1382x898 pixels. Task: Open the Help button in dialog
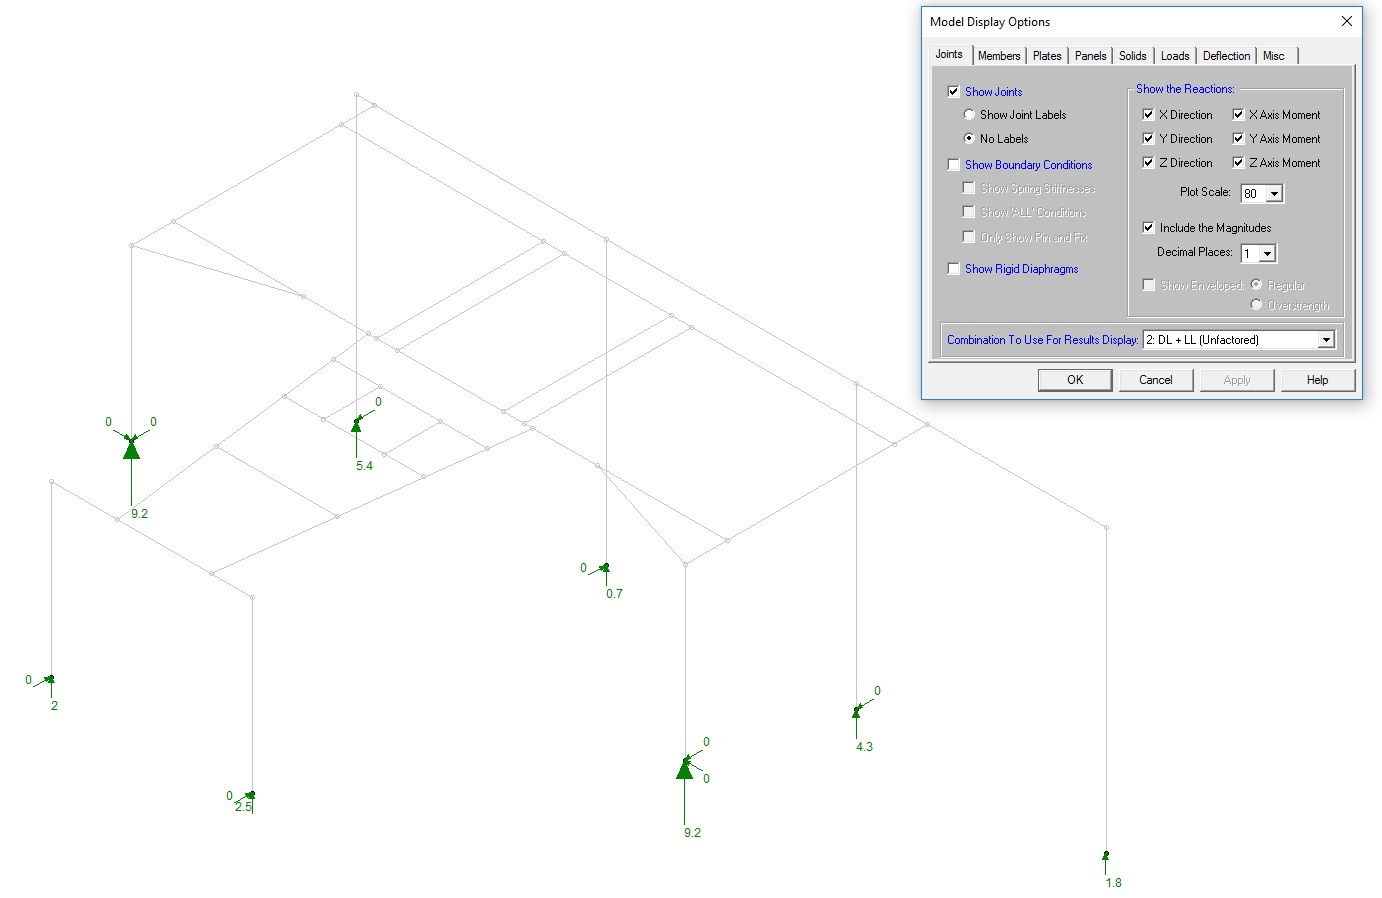click(x=1317, y=380)
